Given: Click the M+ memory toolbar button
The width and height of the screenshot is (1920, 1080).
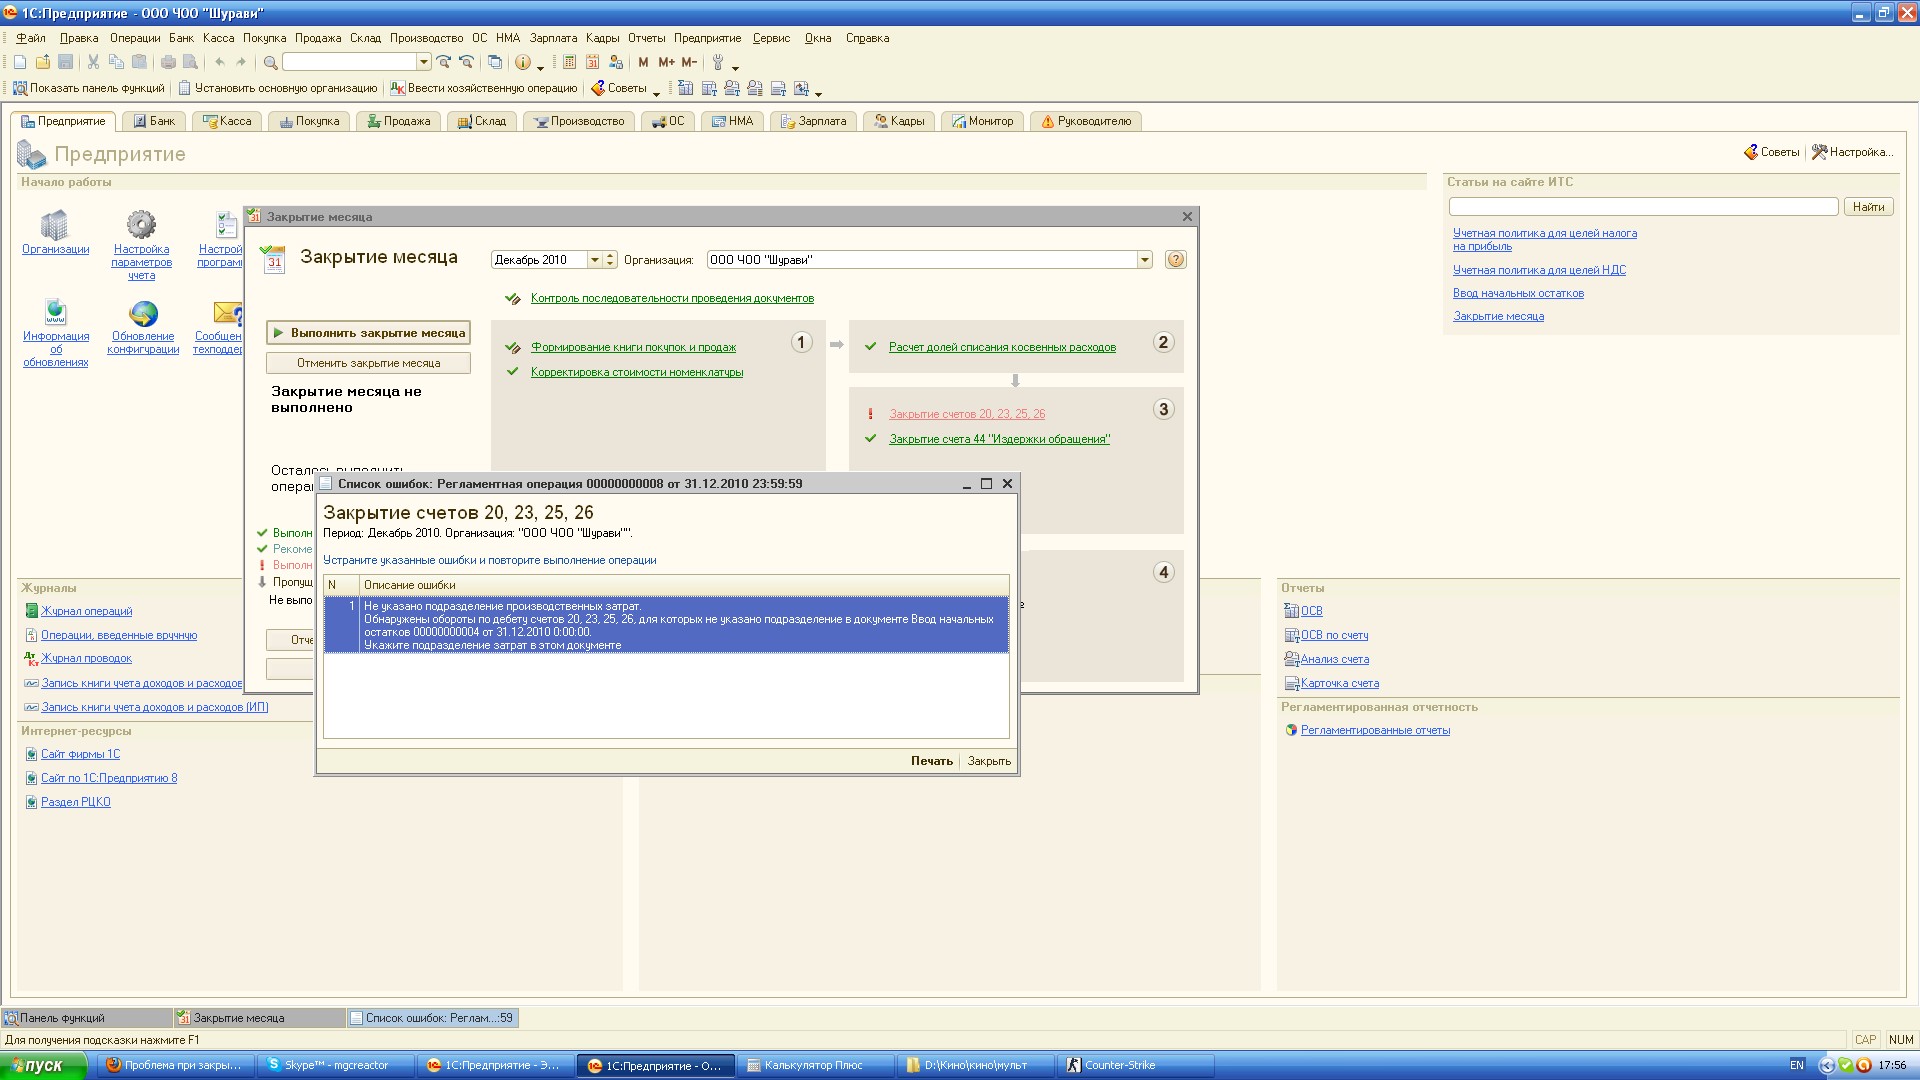Looking at the screenshot, I should coord(666,62).
